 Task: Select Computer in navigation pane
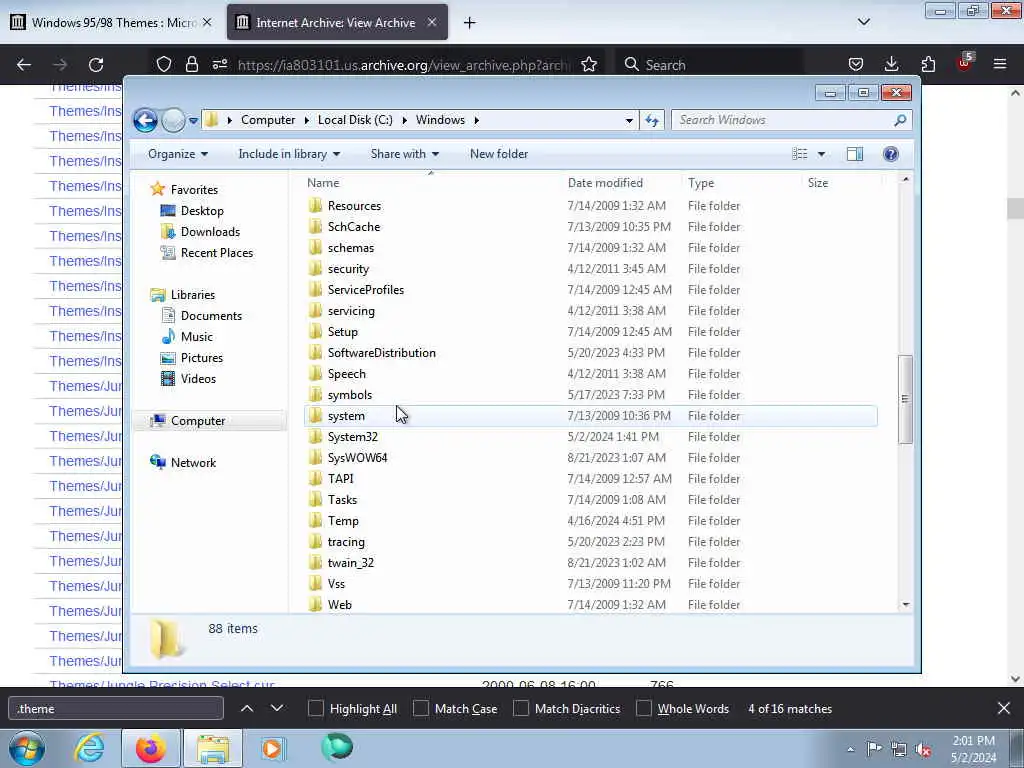click(198, 421)
